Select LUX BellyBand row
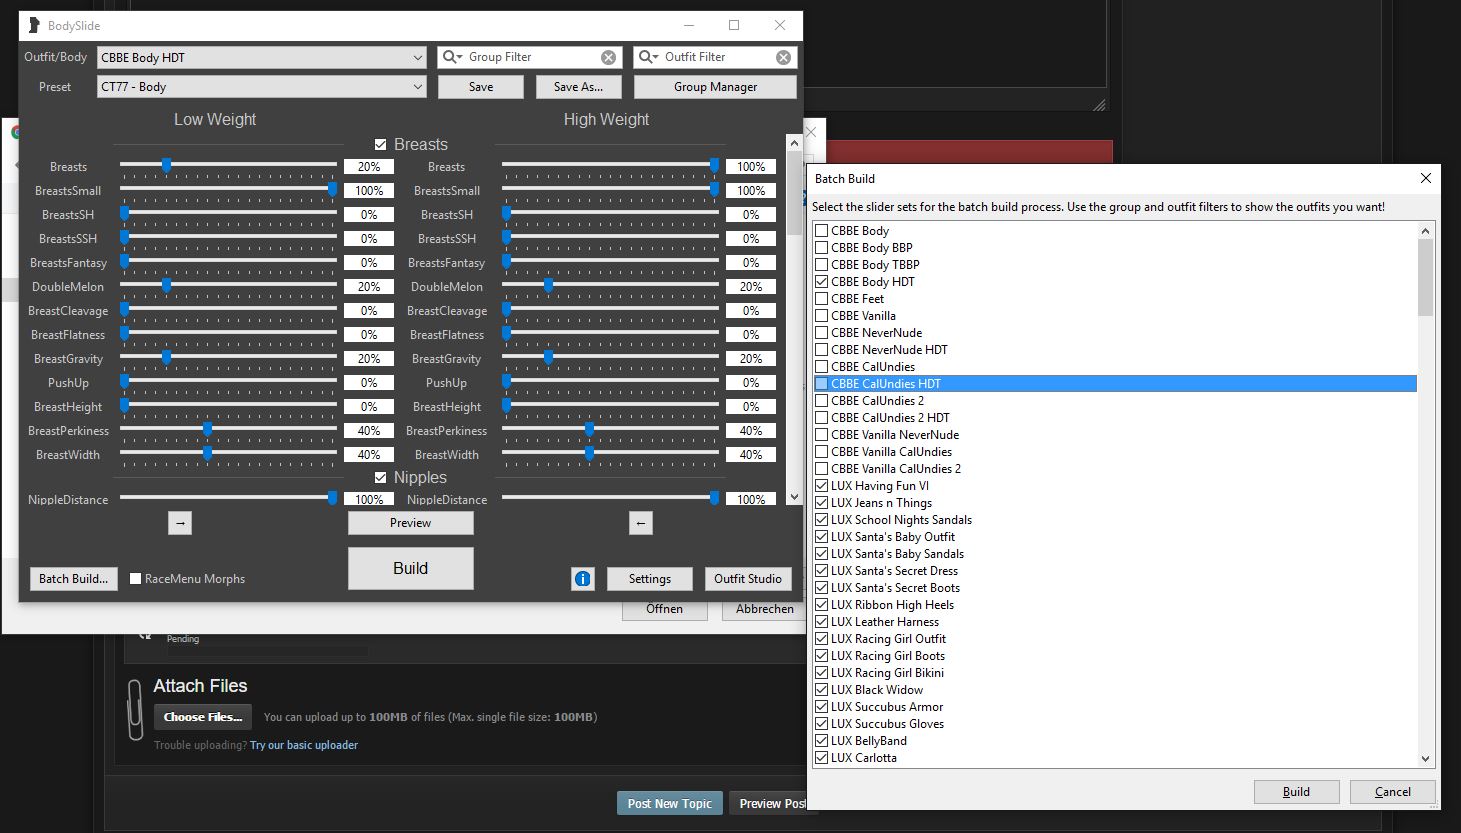This screenshot has width=1461, height=833. [1114, 741]
